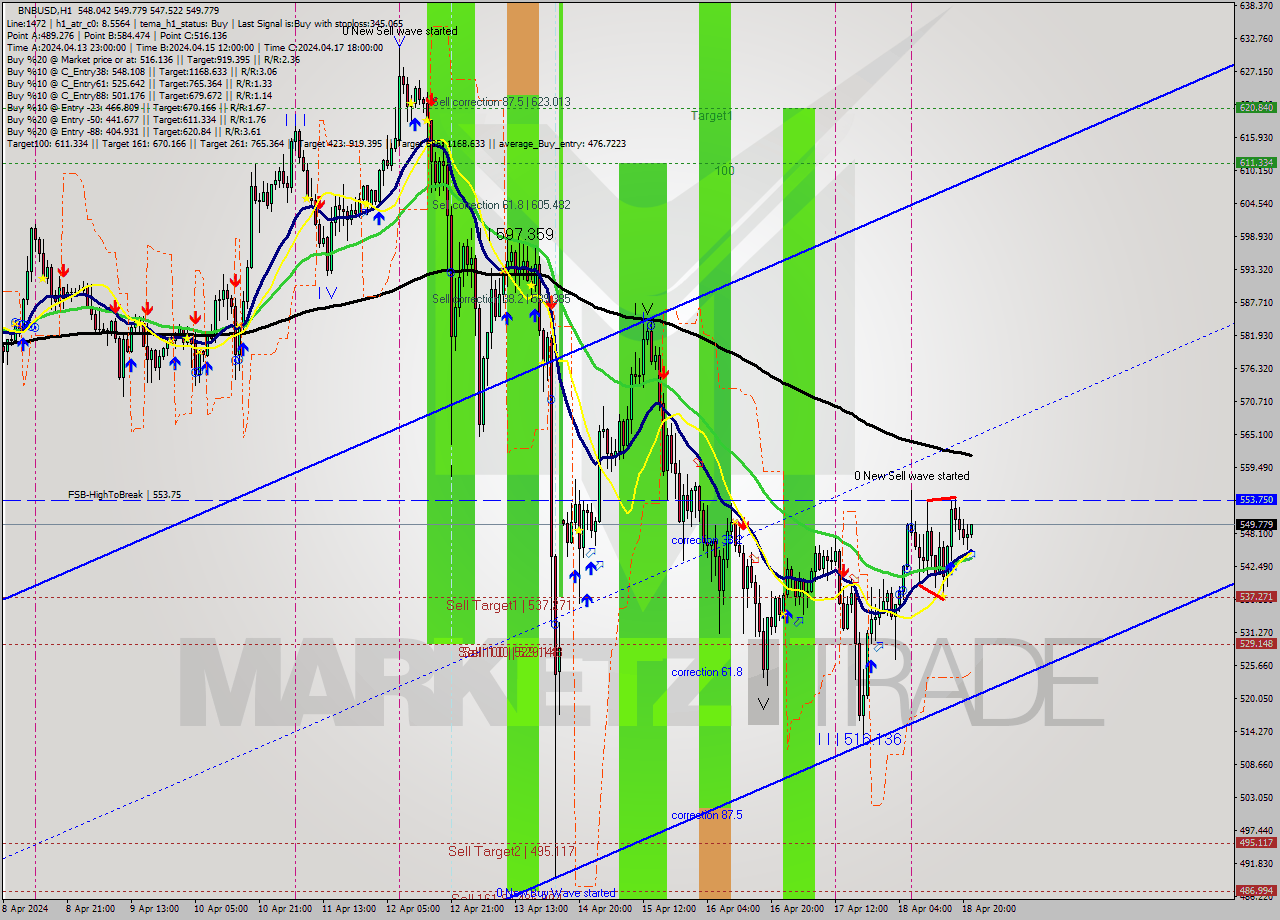Click 'Sell correction 61.8 | 605.482' label
The image size is (1280, 920).
coord(501,205)
